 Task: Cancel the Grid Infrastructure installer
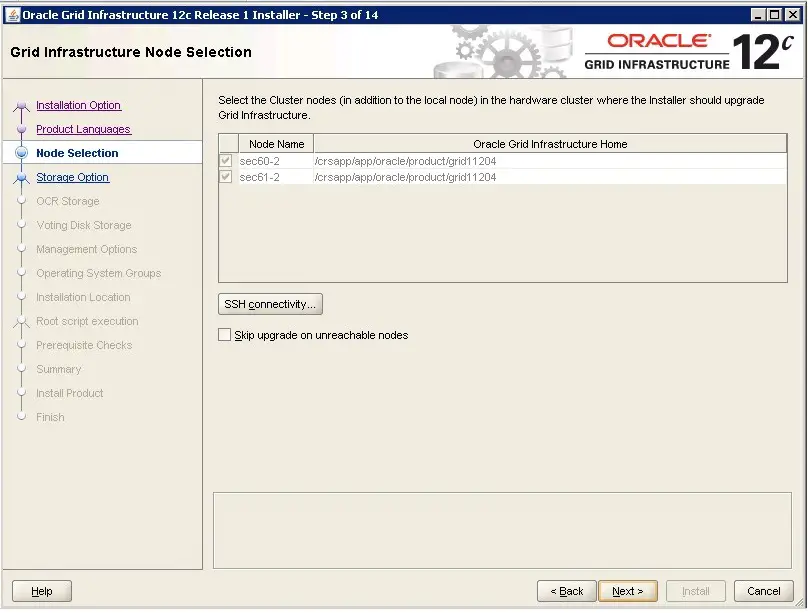764,591
